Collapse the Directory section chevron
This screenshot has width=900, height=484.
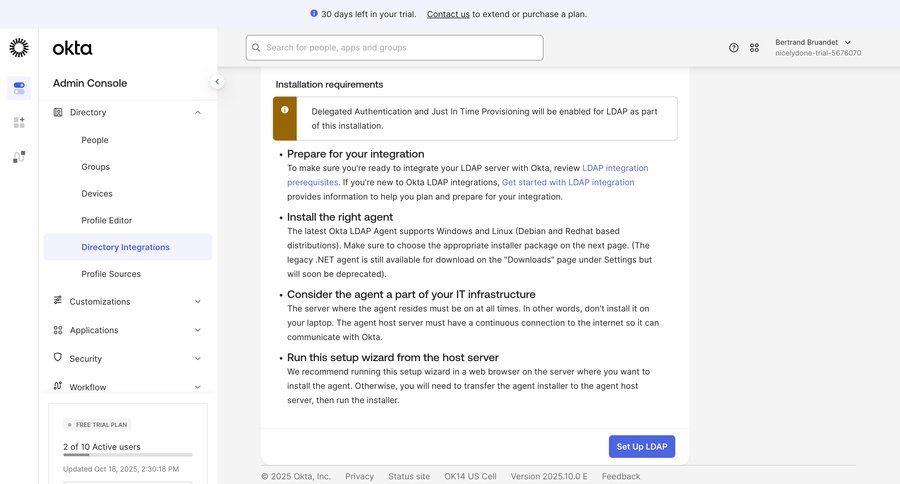197,113
